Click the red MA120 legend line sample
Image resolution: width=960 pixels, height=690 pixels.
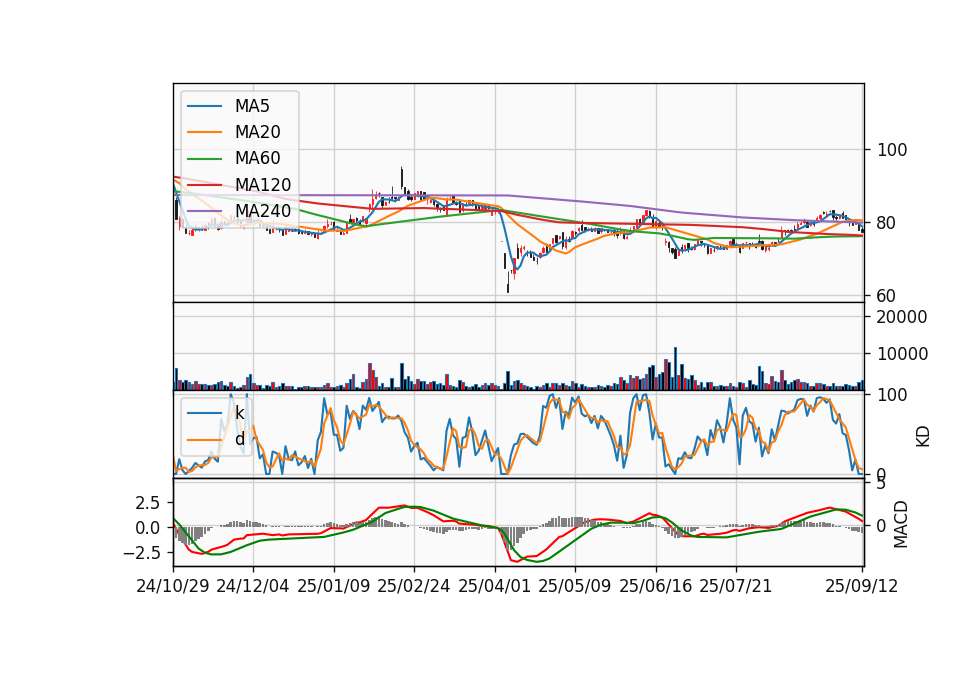point(204,184)
